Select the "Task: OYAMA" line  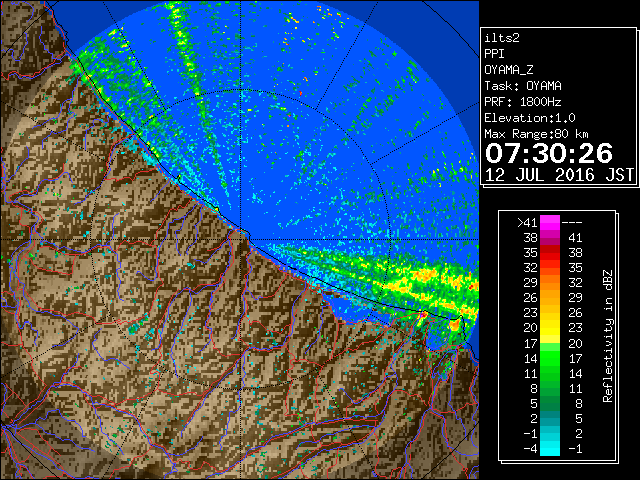(x=523, y=86)
